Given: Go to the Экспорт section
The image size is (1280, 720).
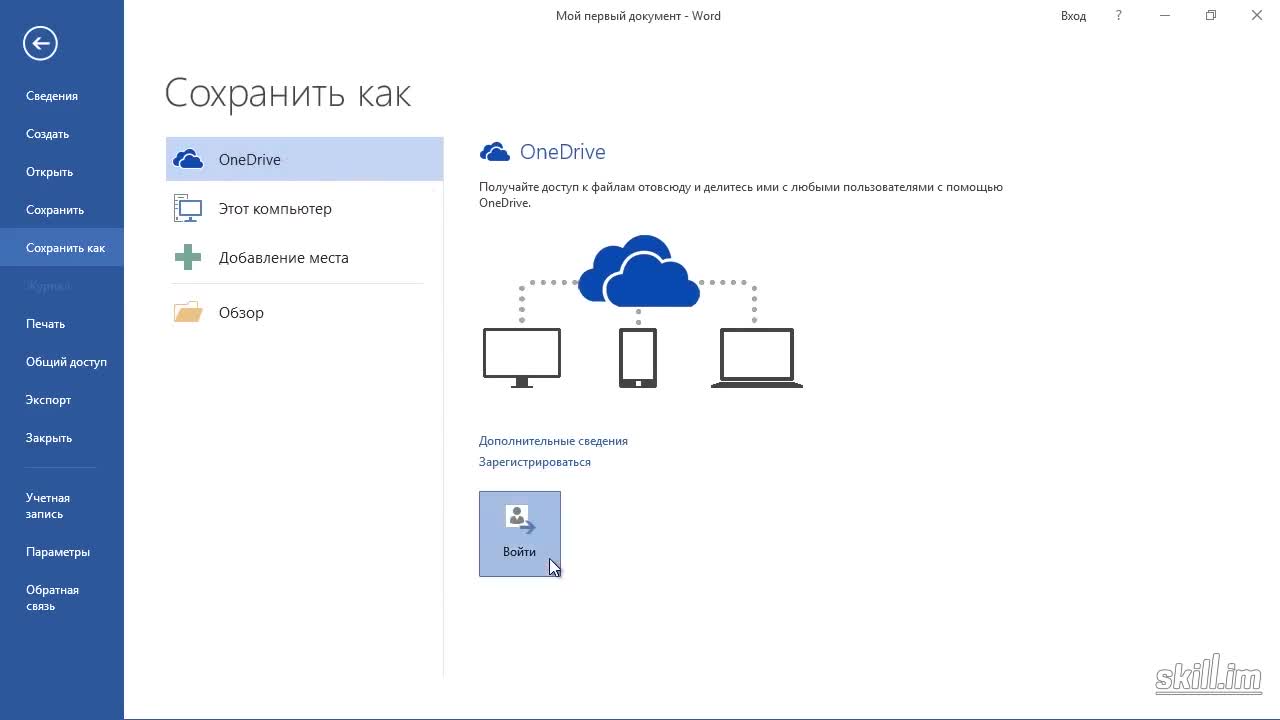Looking at the screenshot, I should click(x=62, y=400).
